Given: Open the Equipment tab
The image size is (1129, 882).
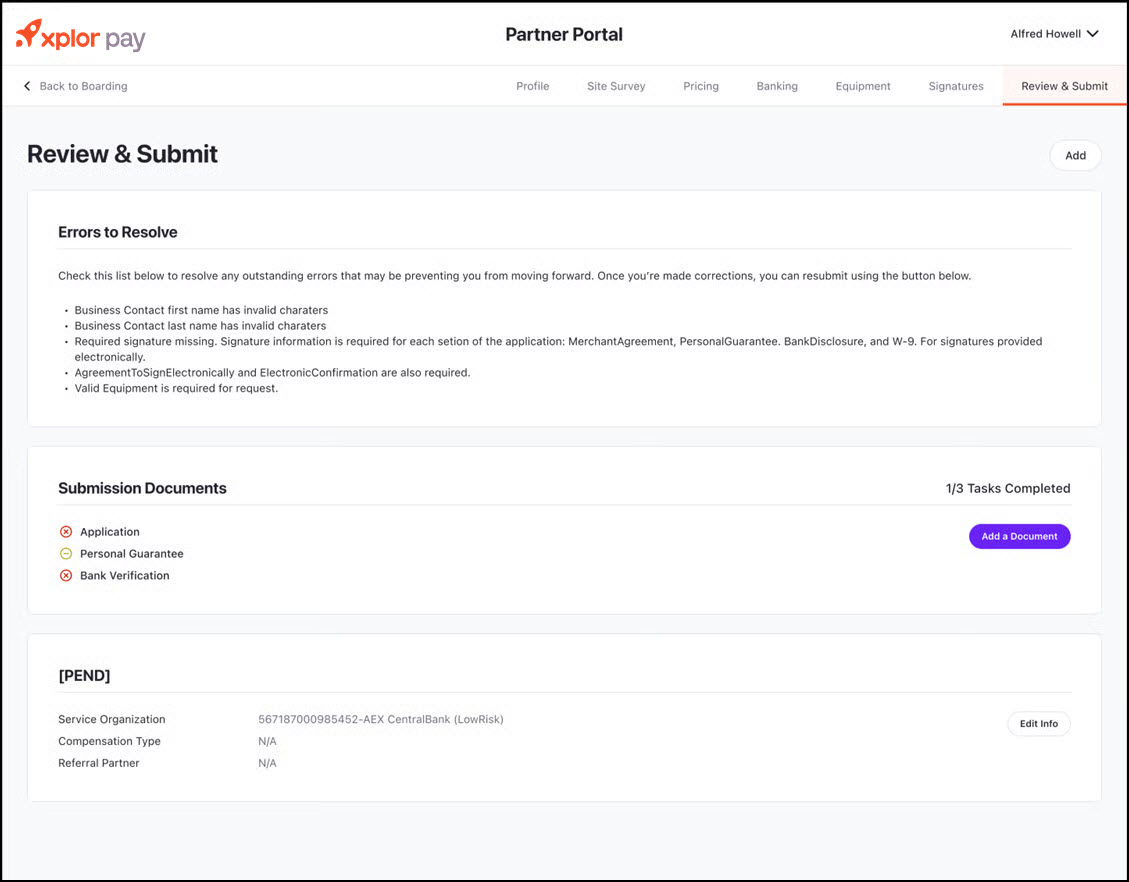Looking at the screenshot, I should point(863,86).
